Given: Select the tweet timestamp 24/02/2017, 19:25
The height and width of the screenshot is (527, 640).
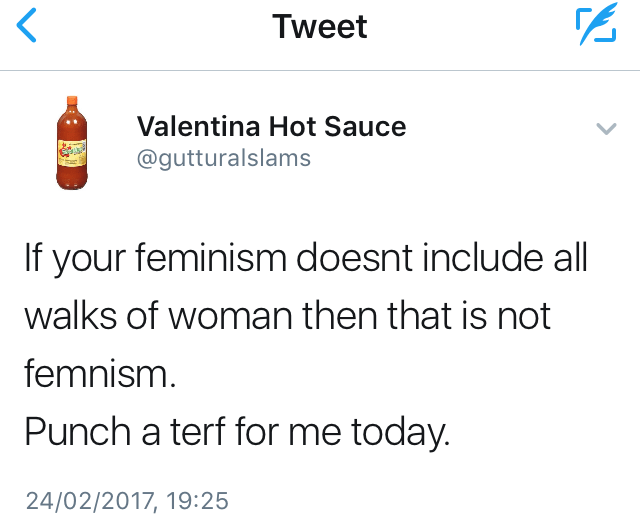Looking at the screenshot, I should 127,499.
